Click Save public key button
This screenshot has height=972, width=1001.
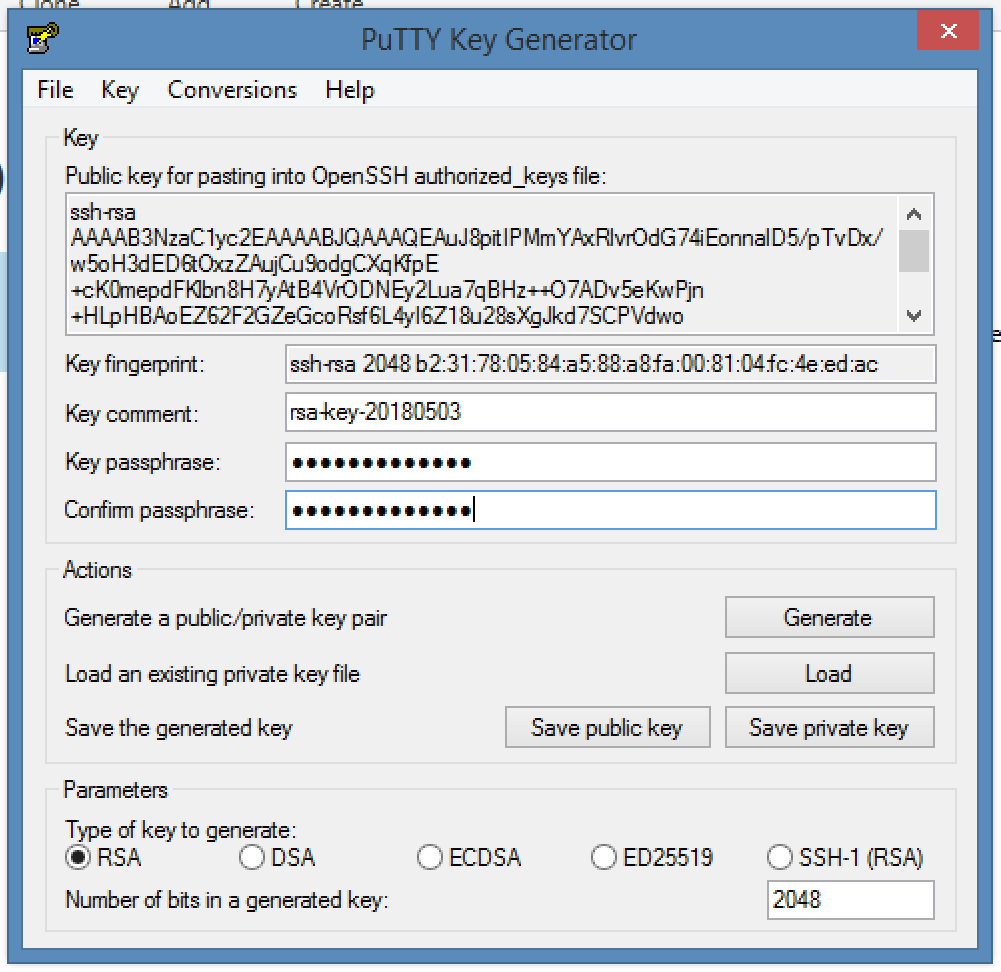click(607, 727)
